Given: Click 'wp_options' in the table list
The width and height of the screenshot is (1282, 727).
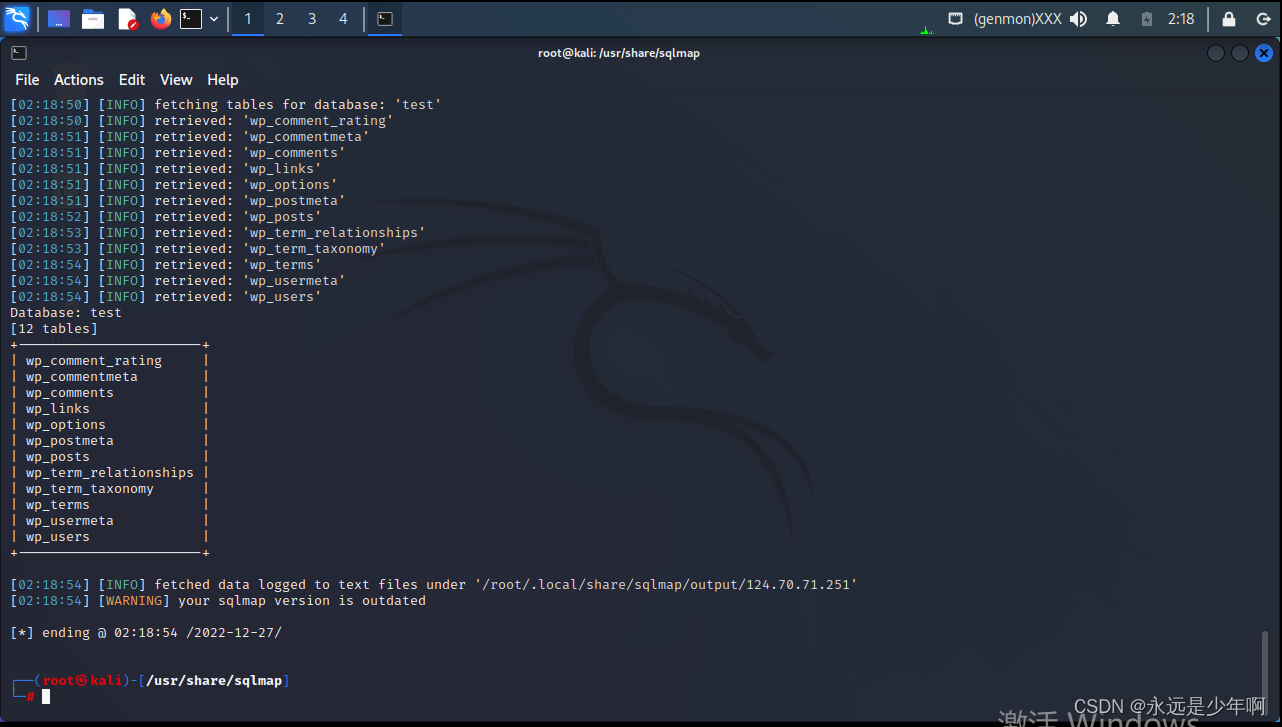Looking at the screenshot, I should pyautogui.click(x=66, y=425).
